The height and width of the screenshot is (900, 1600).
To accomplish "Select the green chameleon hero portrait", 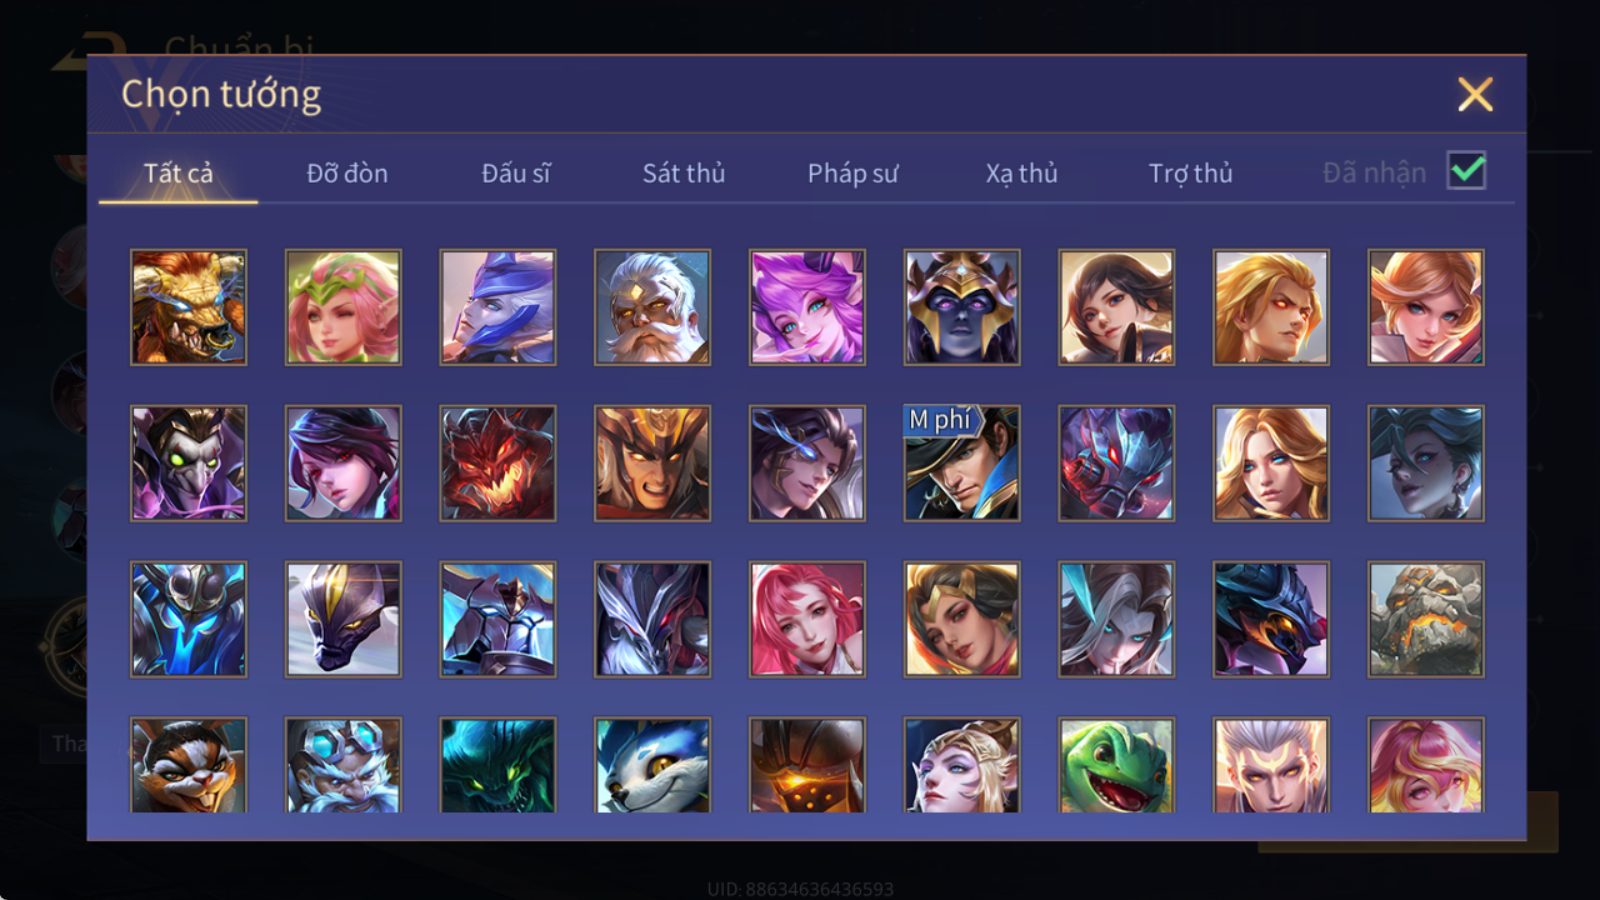I will (x=1116, y=765).
